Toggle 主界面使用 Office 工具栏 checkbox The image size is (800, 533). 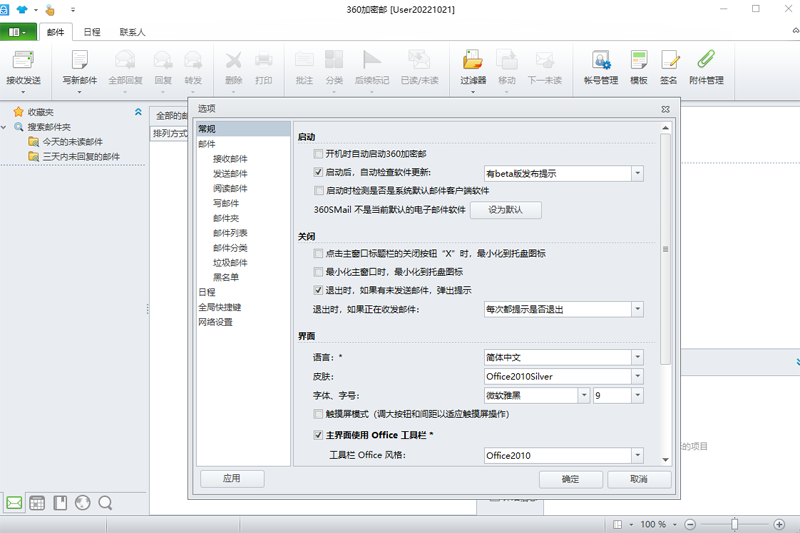coord(318,435)
